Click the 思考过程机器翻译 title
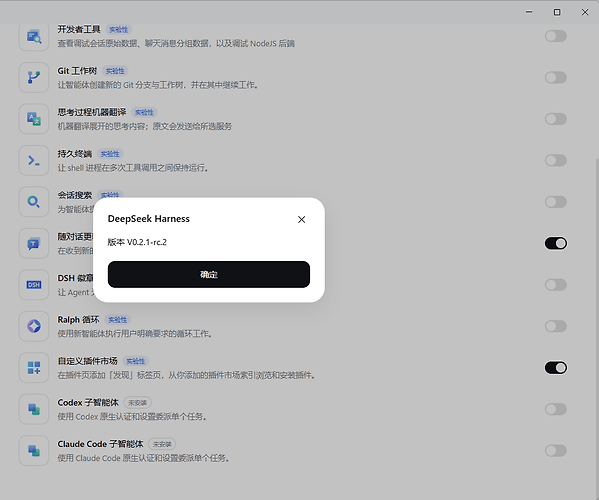599x500 pixels. [92, 112]
